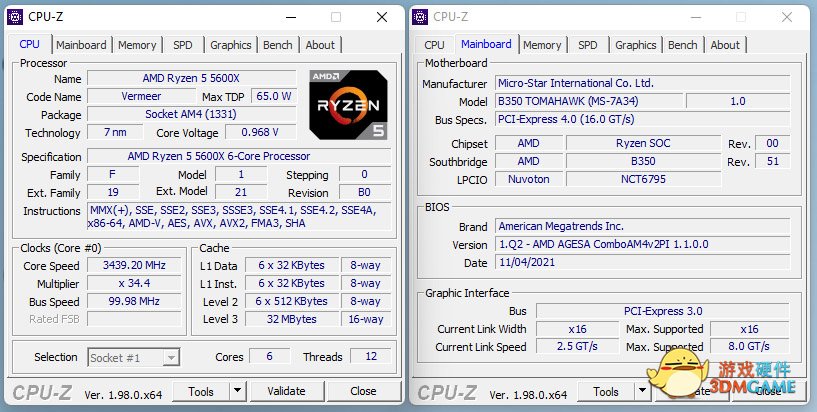Click the Revision value B0

click(x=365, y=192)
